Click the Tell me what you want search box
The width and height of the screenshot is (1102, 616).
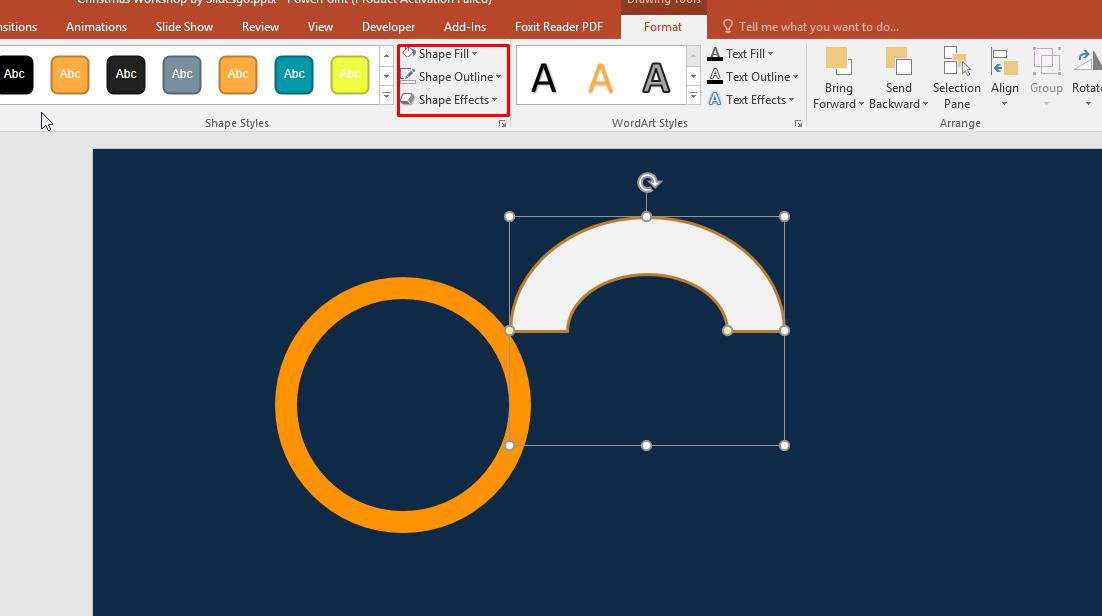tap(811, 27)
